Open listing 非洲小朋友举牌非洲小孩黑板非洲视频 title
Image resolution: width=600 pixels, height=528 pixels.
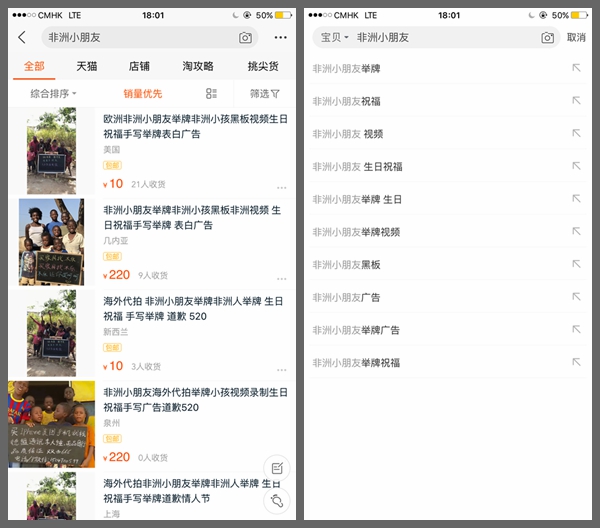pos(192,218)
